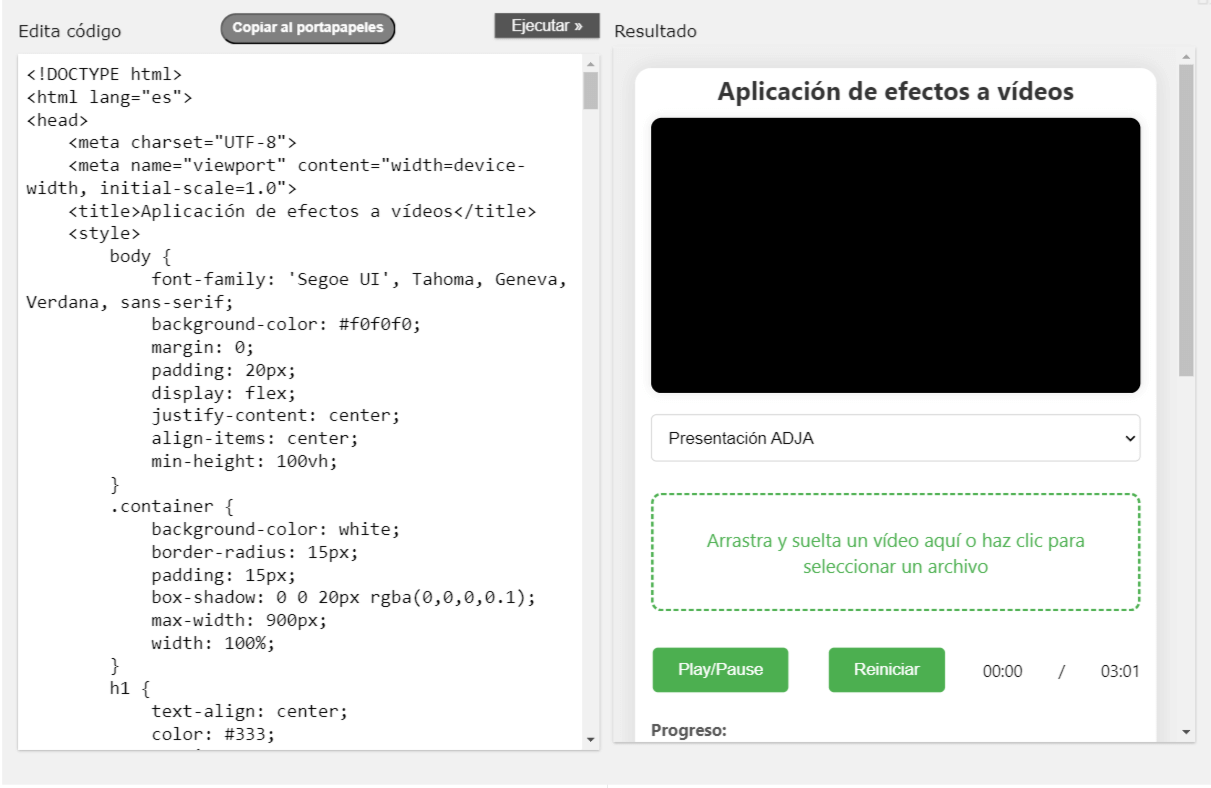1211x788 pixels.
Task: Click the Resultado panel scrollbar thumb
Action: click(1187, 220)
